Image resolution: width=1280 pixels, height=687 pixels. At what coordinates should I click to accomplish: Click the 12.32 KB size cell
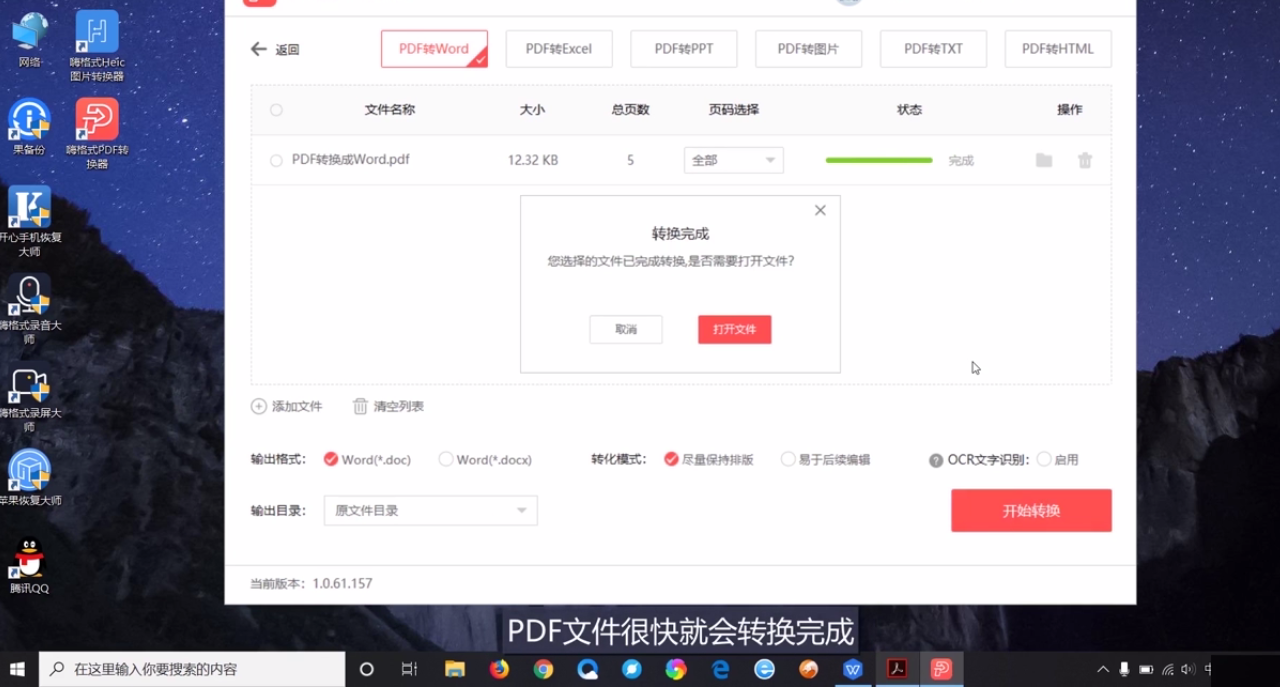pos(533,160)
